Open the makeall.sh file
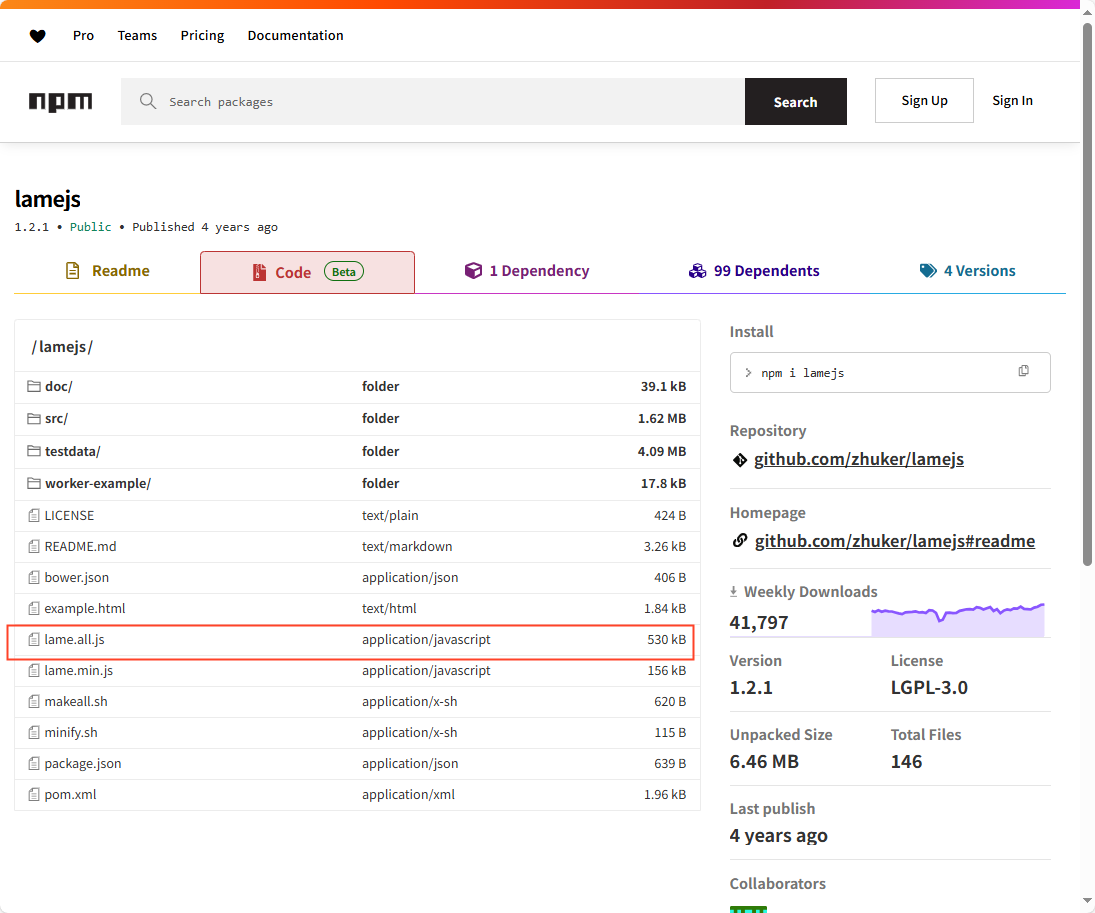 point(76,701)
